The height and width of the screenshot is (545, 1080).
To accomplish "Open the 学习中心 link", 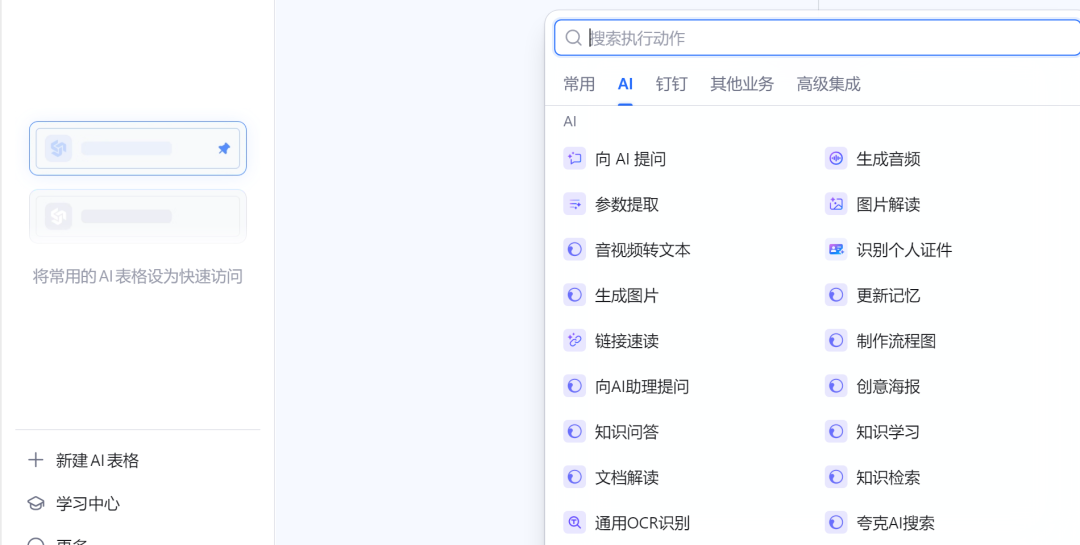I will tap(87, 503).
